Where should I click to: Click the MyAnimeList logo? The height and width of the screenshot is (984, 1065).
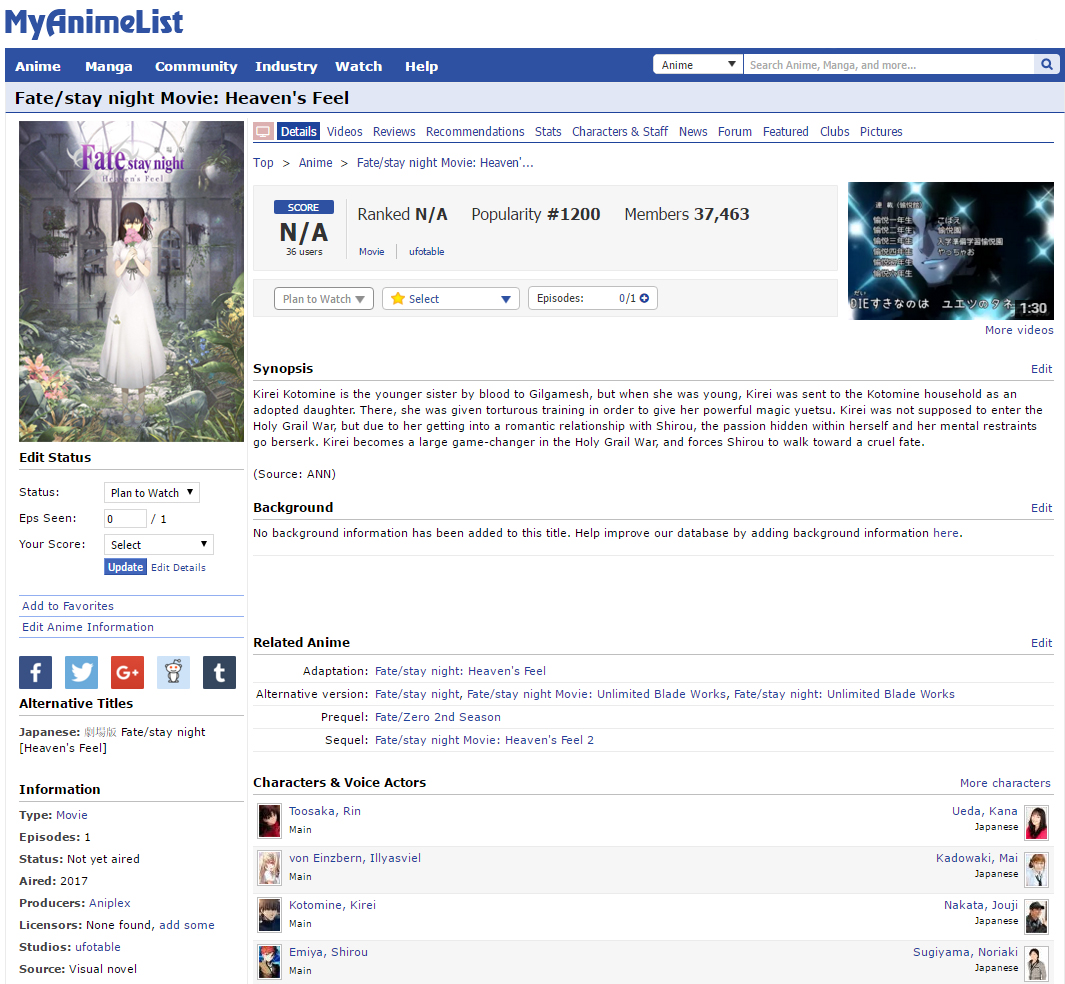[x=94, y=22]
